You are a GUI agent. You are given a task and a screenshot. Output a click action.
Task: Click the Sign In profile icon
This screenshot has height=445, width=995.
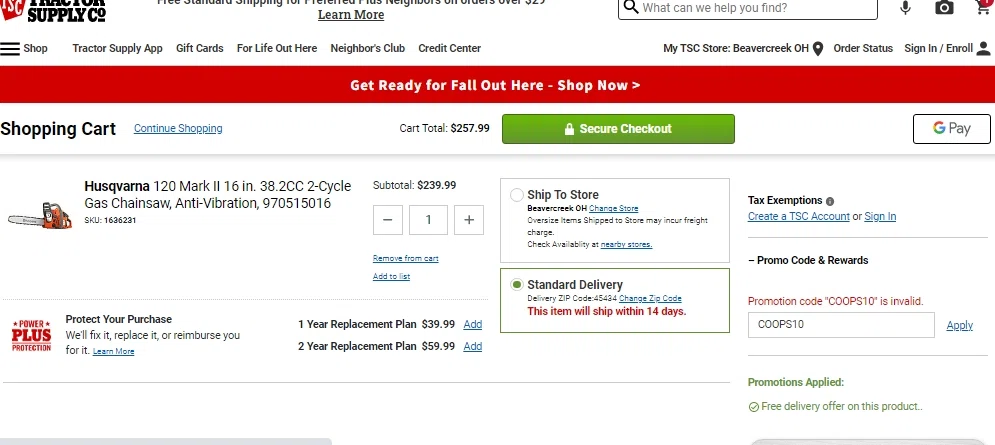point(983,48)
